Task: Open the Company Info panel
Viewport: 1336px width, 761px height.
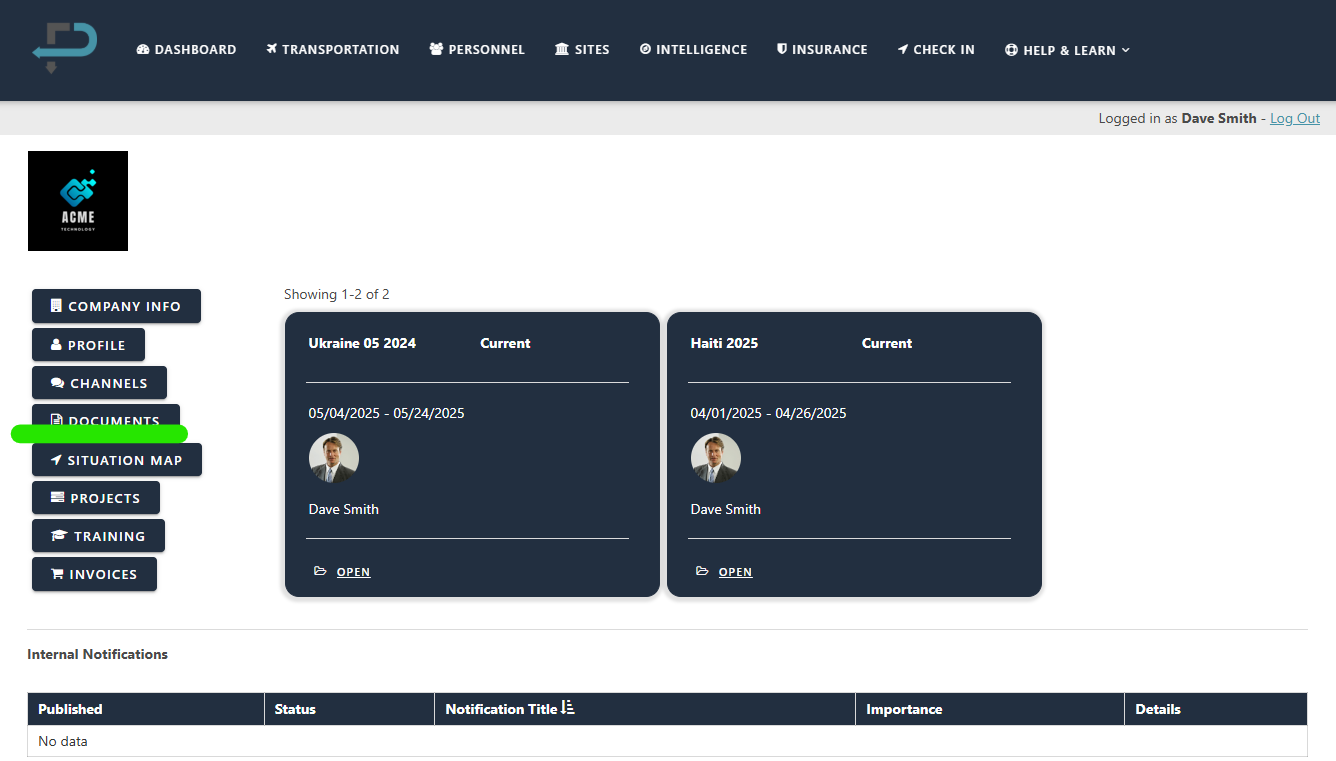Action: click(x=116, y=306)
